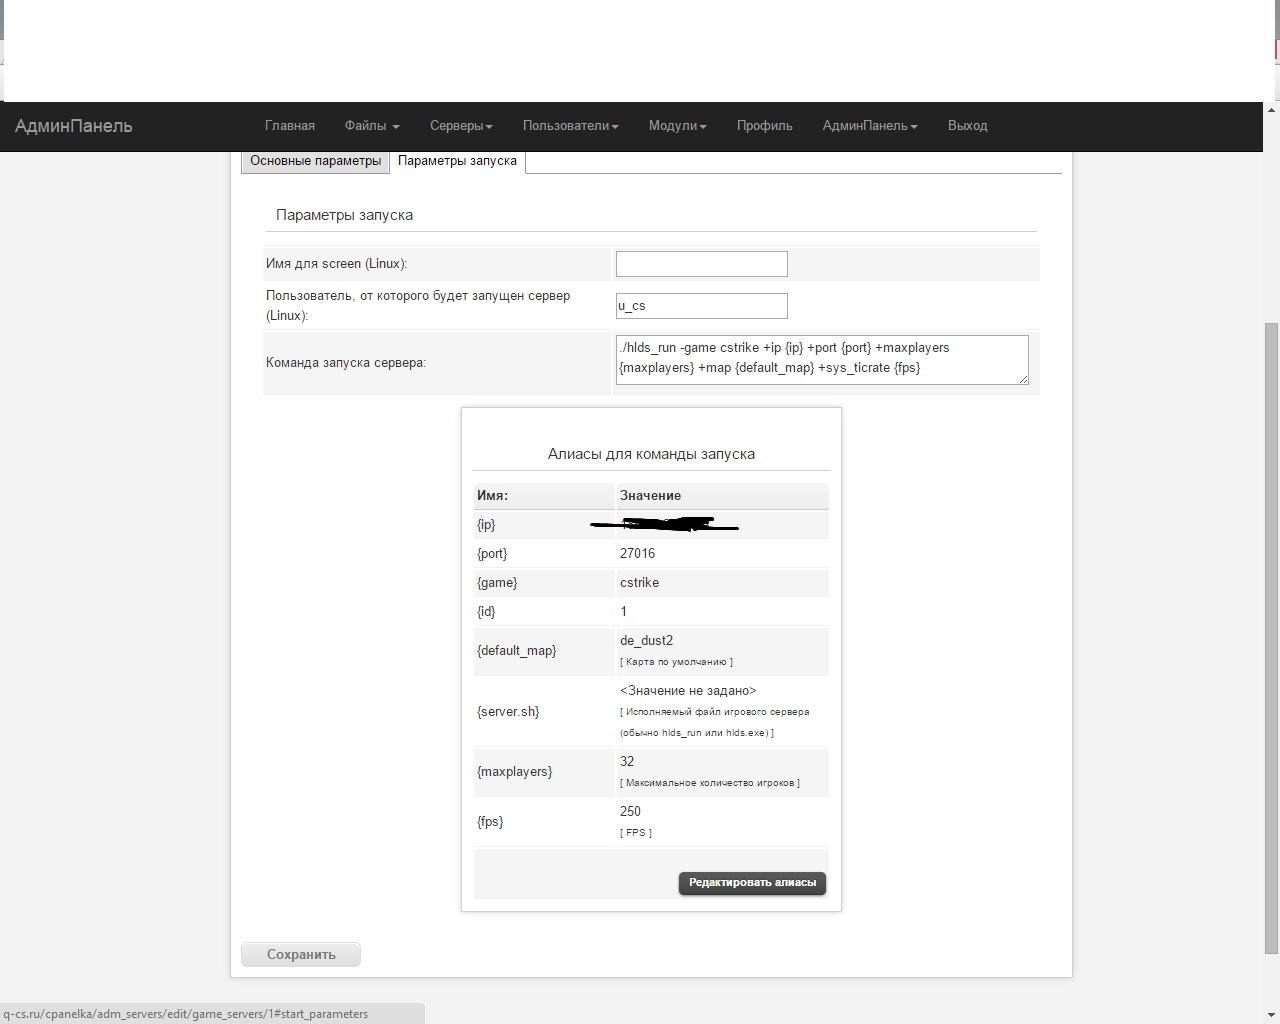Screen dimensions: 1280x1024
Task: Select the Параметры запуска tab
Action: pos(457,161)
